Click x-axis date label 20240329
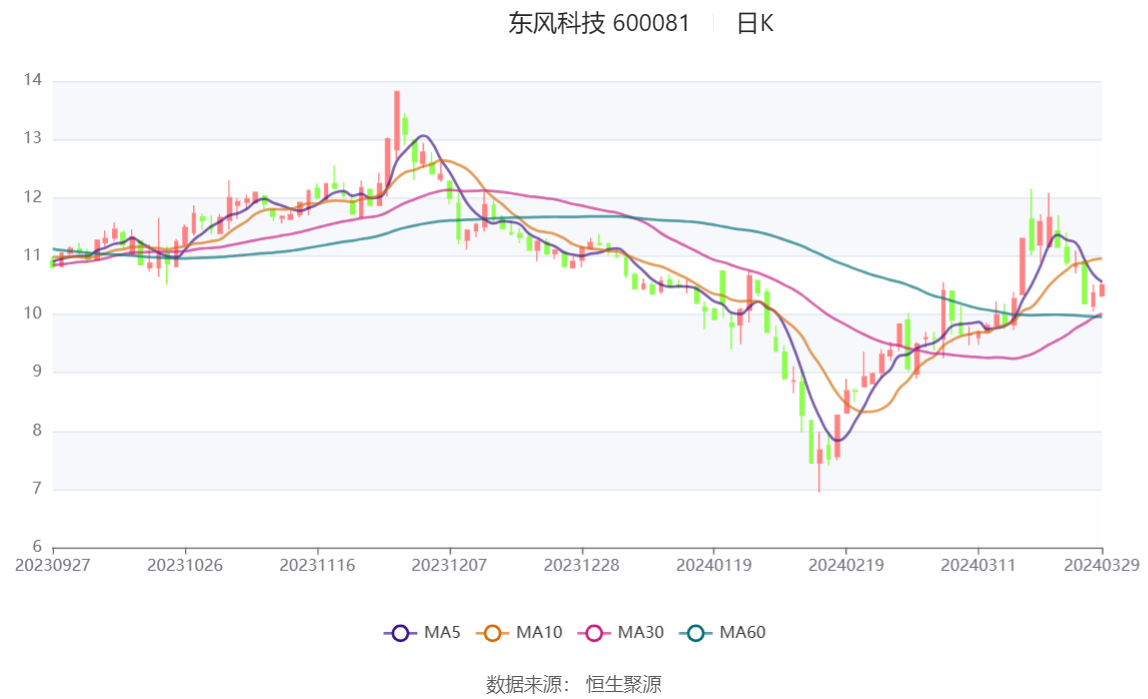This screenshot has width=1148, height=699. tap(1102, 565)
